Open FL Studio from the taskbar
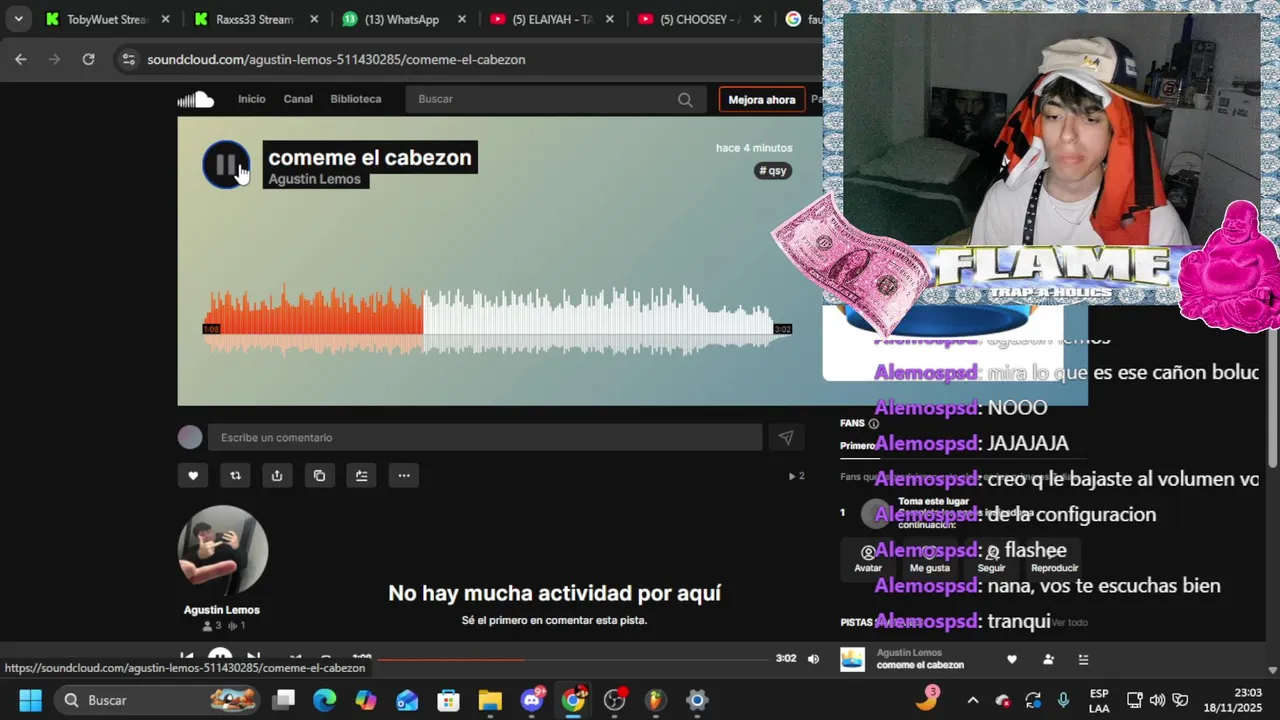The width and height of the screenshot is (1280, 720). [656, 700]
